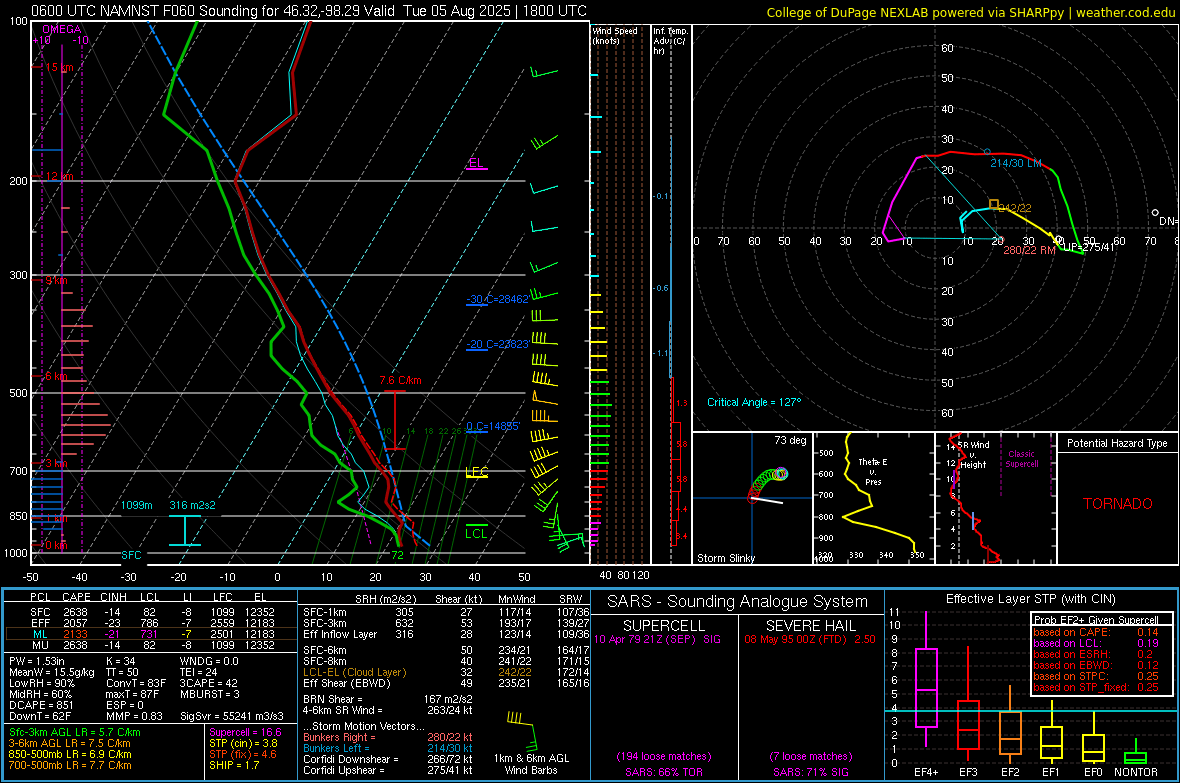1180x783 pixels.
Task: Select the magenta EL level marker
Action: point(476,163)
